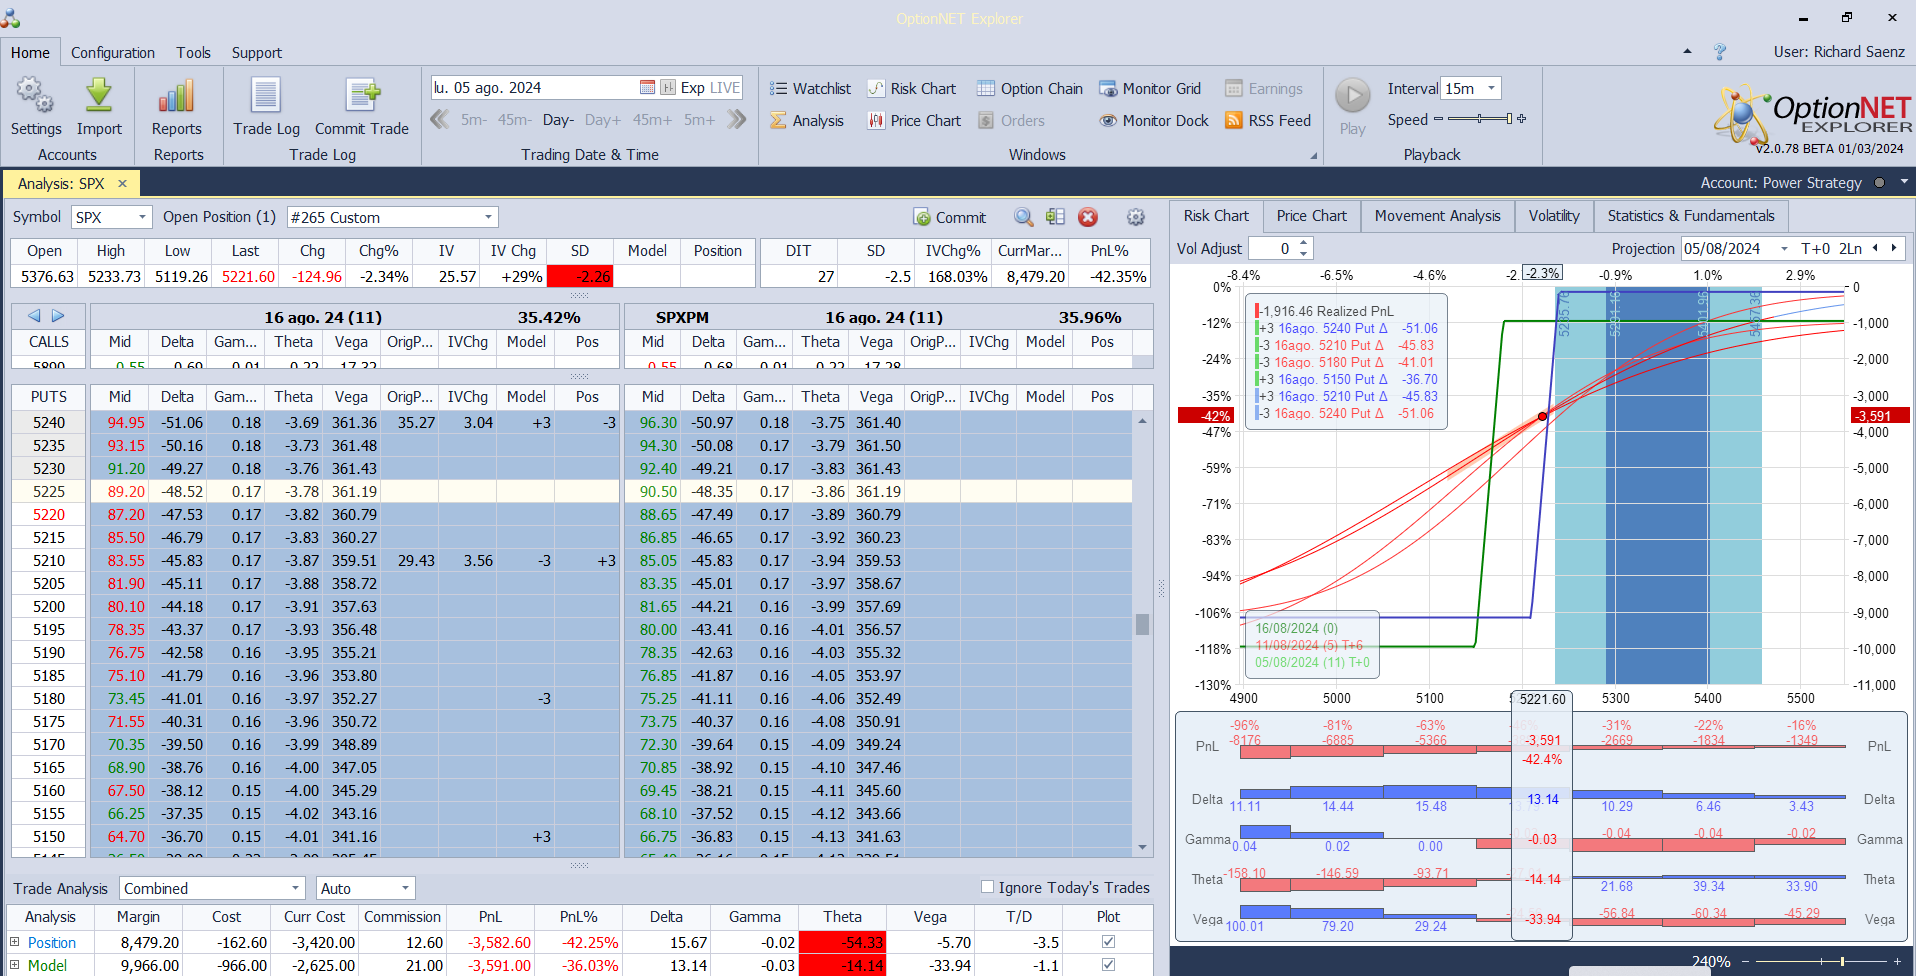Go to previous expiration with left blue arrow
This screenshot has width=1916, height=976.
click(34, 316)
